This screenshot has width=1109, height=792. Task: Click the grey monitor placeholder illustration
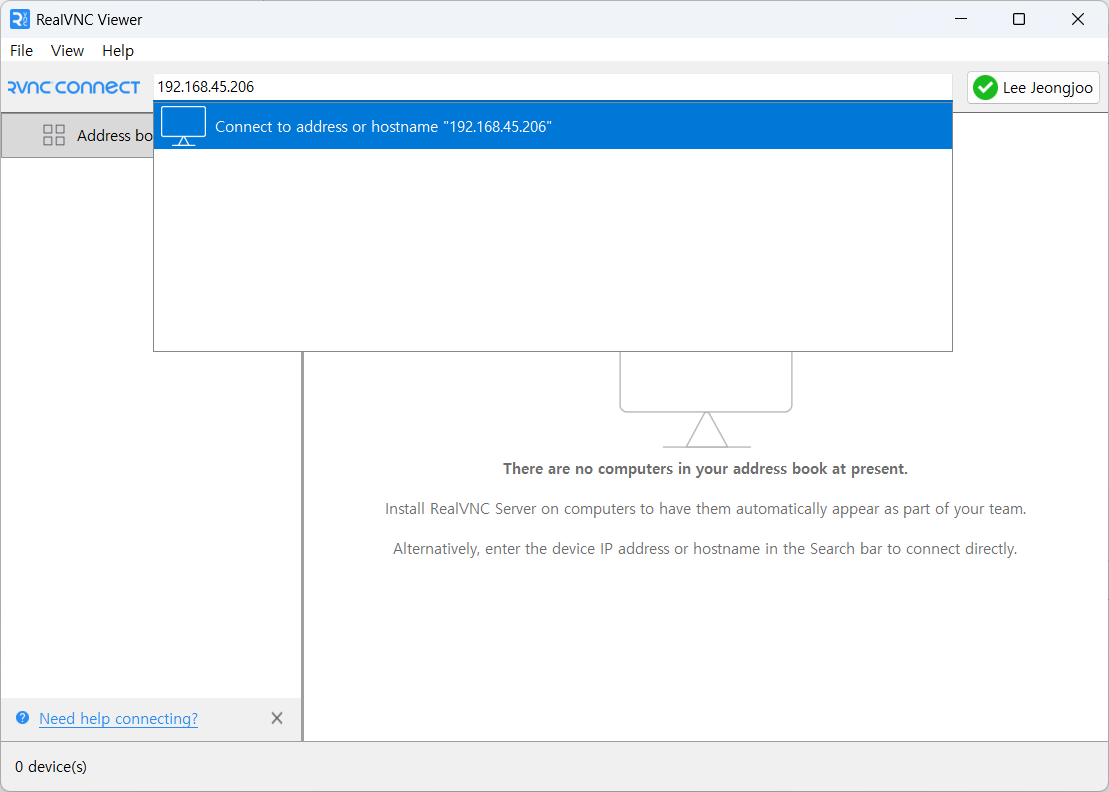[706, 400]
